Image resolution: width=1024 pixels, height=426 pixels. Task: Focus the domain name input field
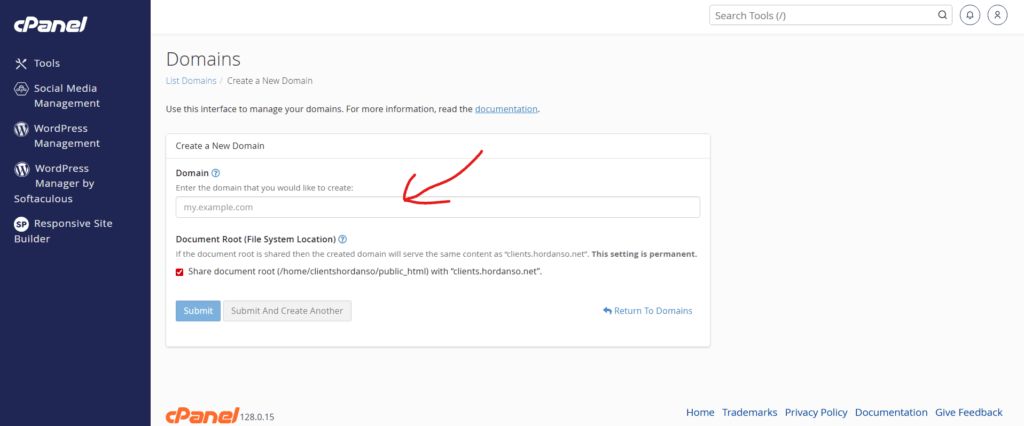[437, 207]
